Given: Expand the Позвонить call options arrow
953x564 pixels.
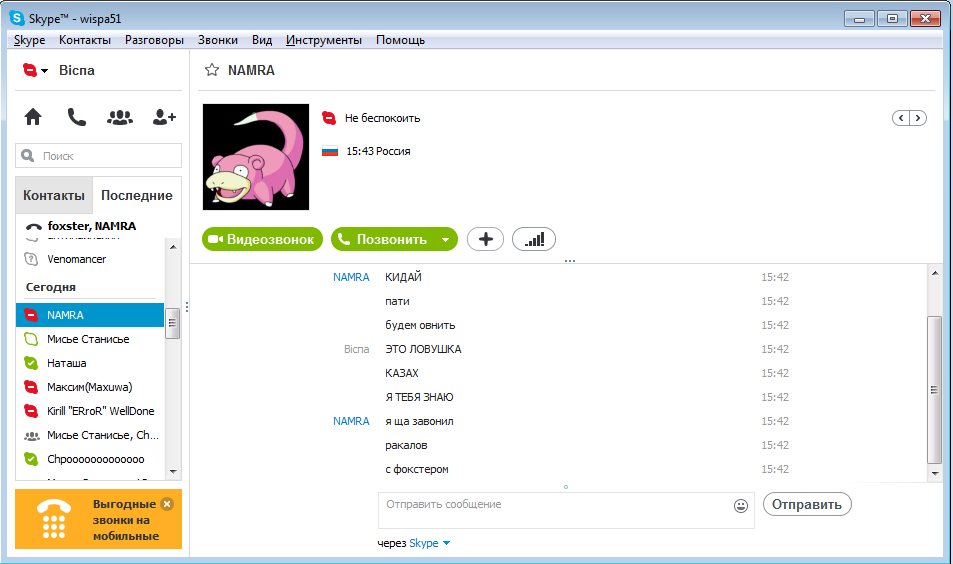Looking at the screenshot, I should tap(445, 240).
